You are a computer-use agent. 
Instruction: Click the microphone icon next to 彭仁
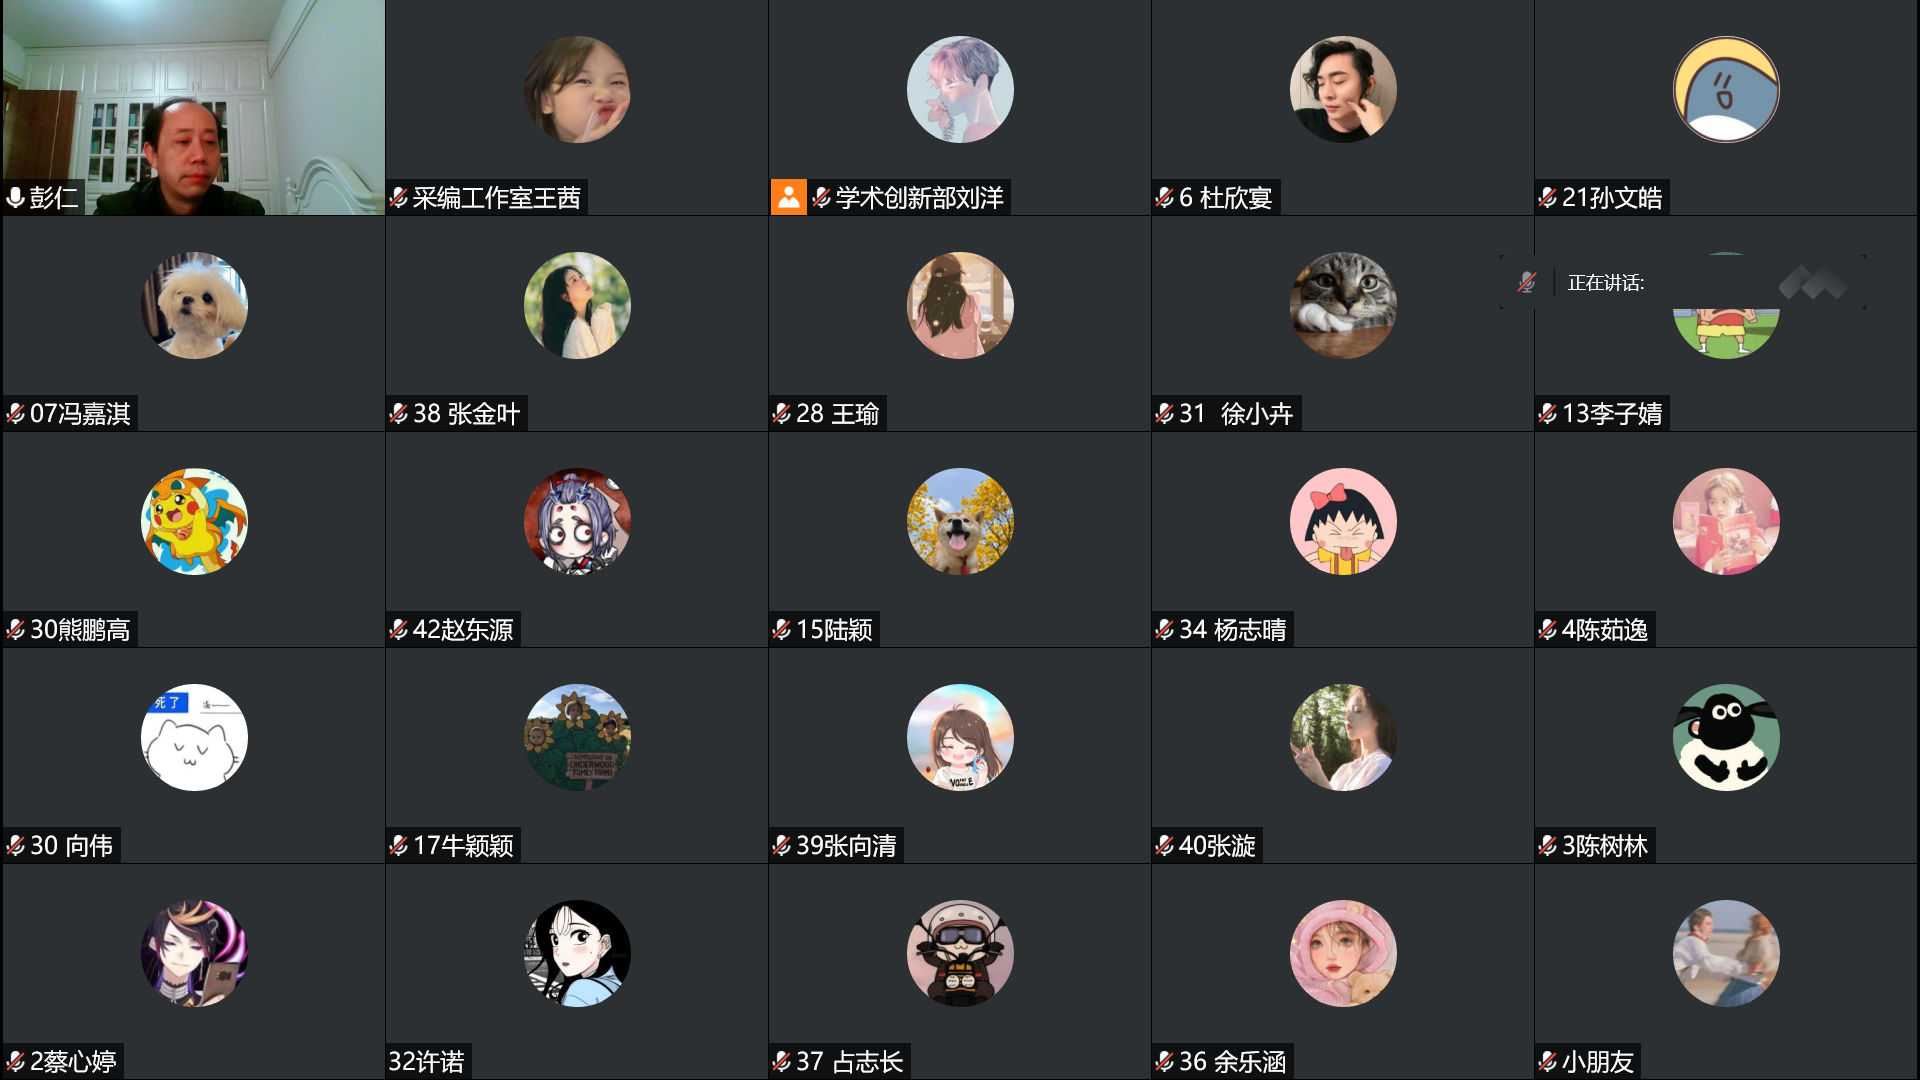[x=16, y=198]
